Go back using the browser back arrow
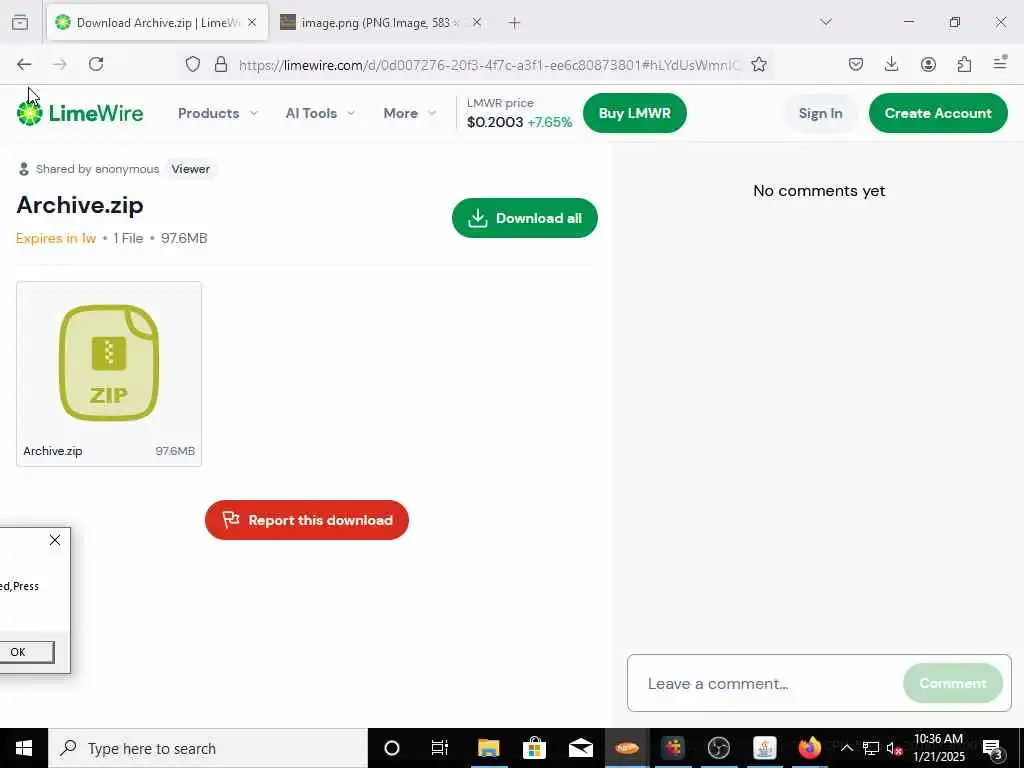This screenshot has width=1024, height=768. click(x=24, y=64)
